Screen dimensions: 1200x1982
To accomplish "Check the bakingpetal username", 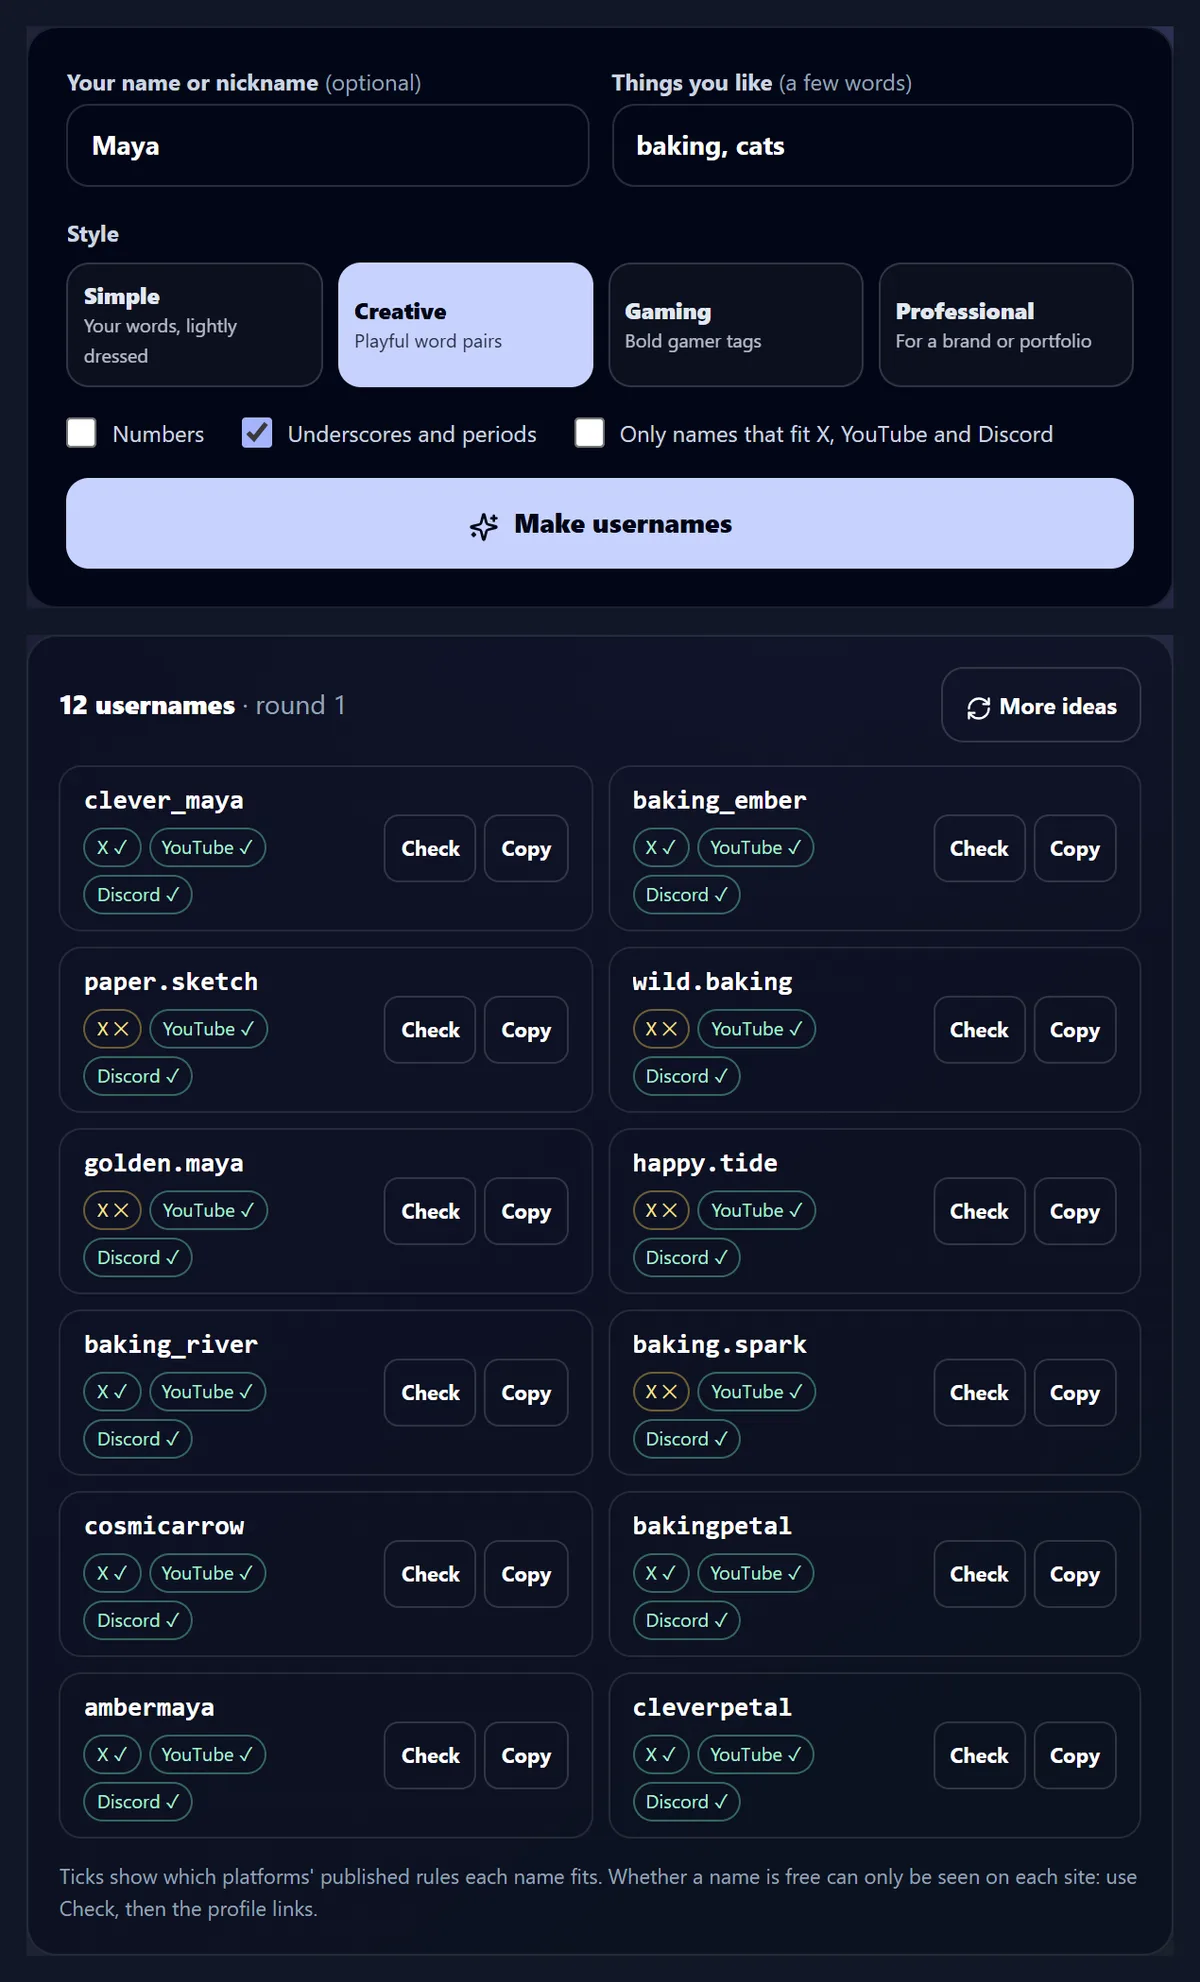I will tap(979, 1574).
